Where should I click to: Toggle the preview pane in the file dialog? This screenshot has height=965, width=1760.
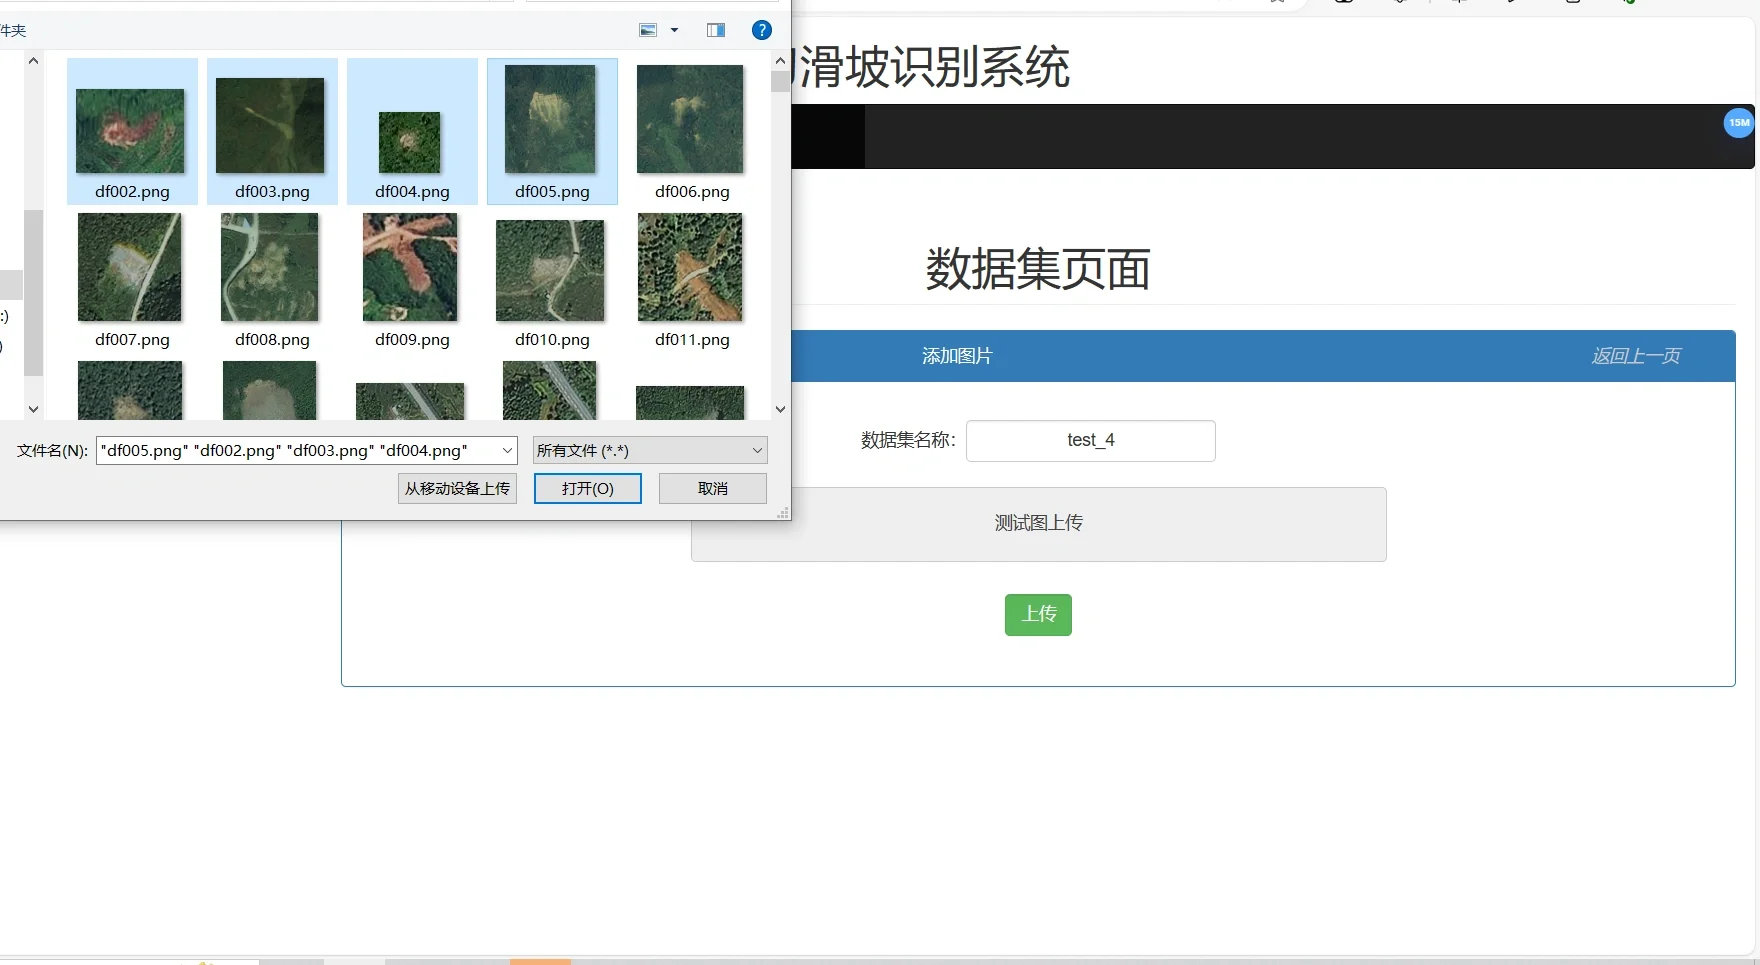(716, 30)
